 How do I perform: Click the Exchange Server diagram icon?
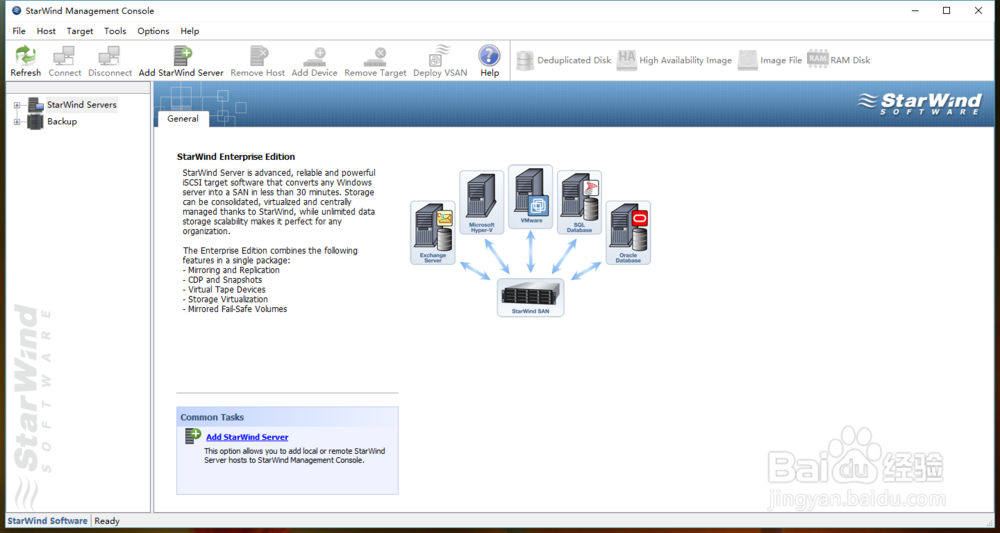433,233
